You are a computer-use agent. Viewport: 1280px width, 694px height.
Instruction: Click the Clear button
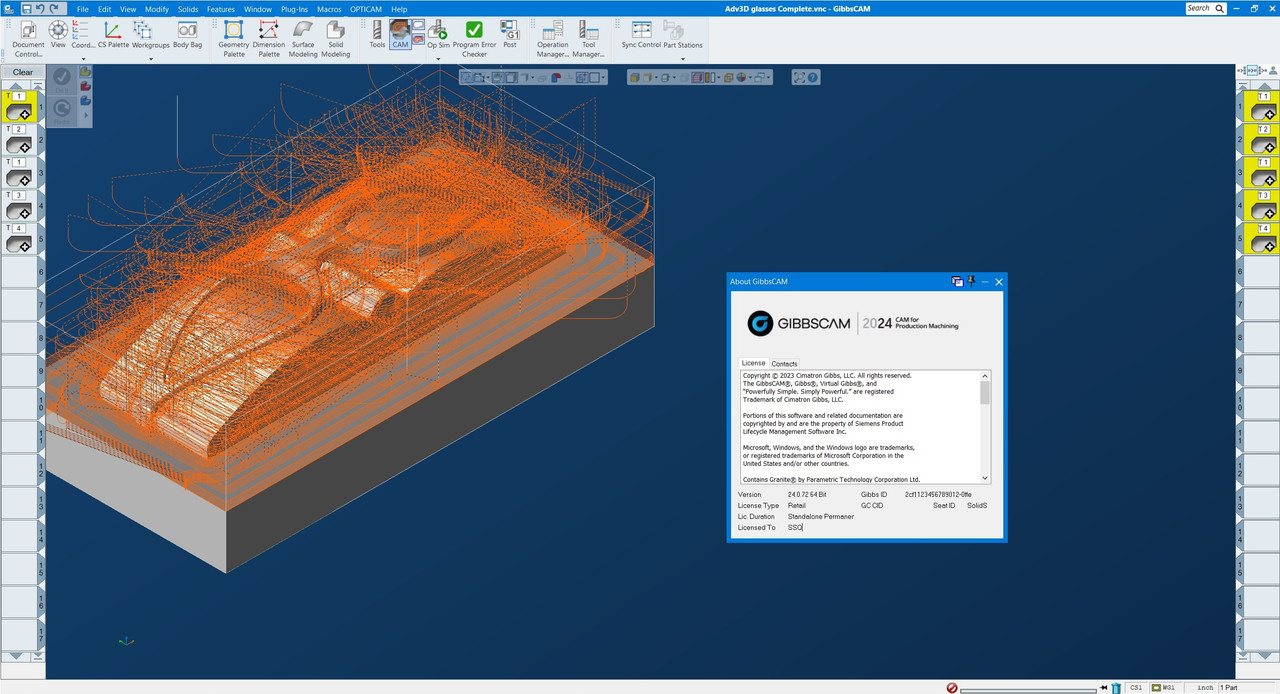(x=23, y=72)
